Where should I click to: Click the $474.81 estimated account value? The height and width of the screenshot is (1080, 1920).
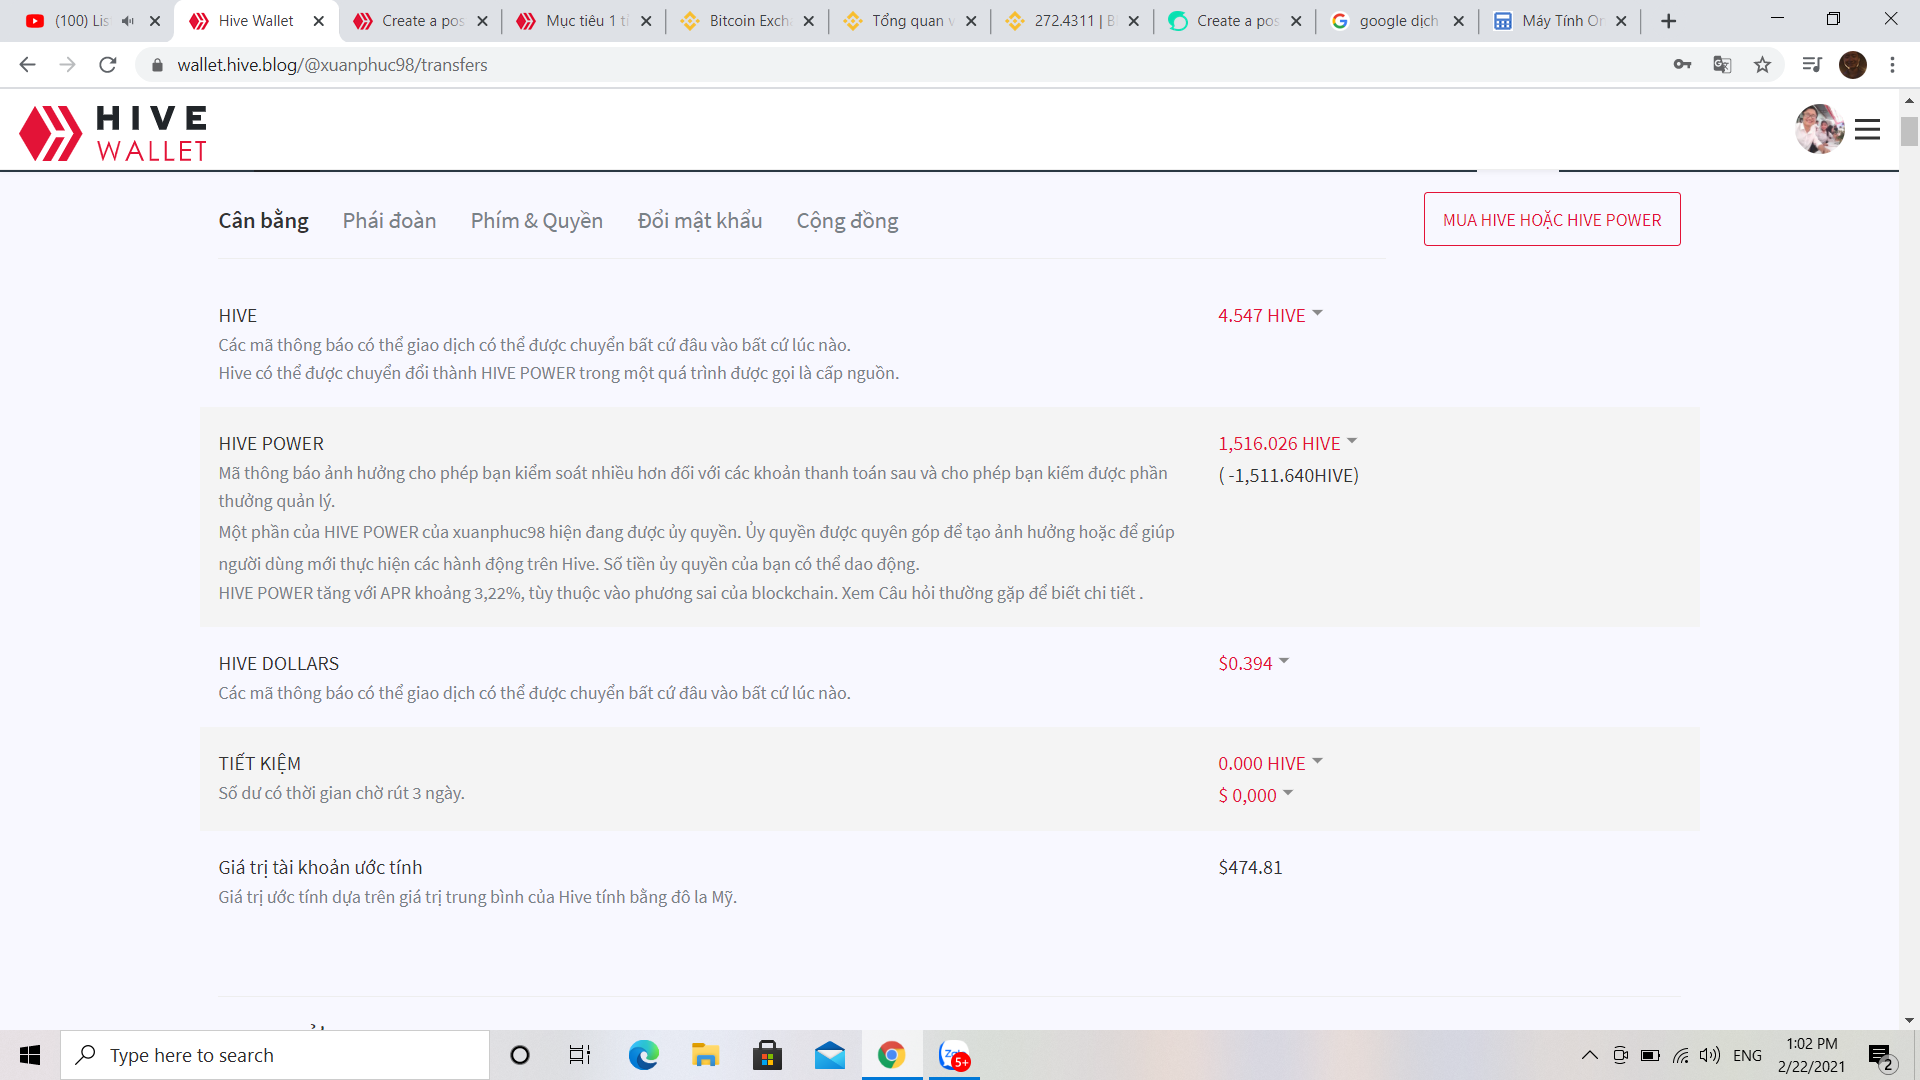point(1250,867)
